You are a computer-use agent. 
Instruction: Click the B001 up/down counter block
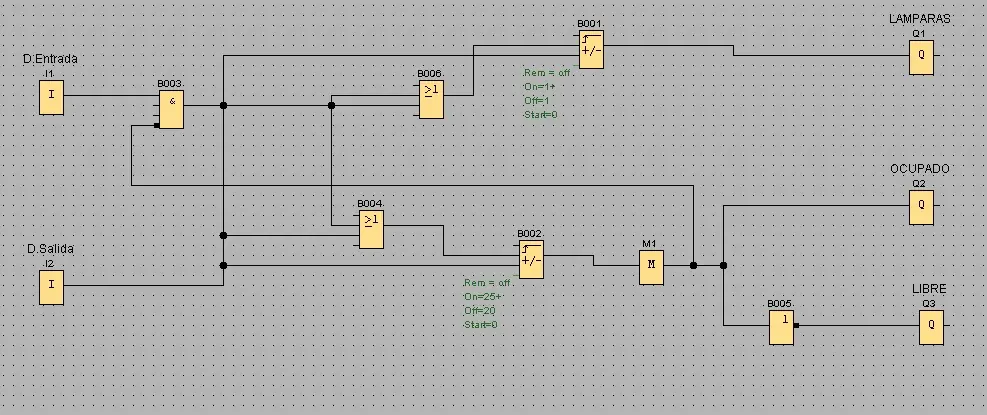(591, 49)
